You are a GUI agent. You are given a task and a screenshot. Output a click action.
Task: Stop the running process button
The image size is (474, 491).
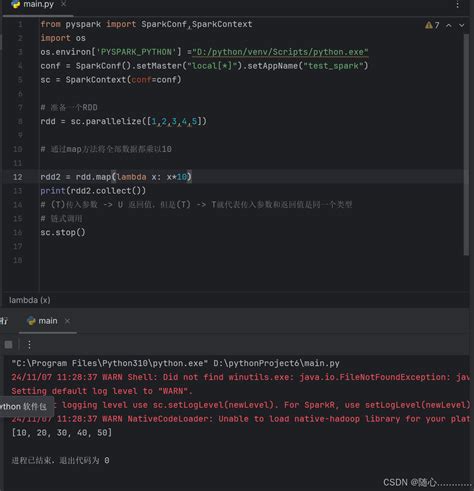9,345
